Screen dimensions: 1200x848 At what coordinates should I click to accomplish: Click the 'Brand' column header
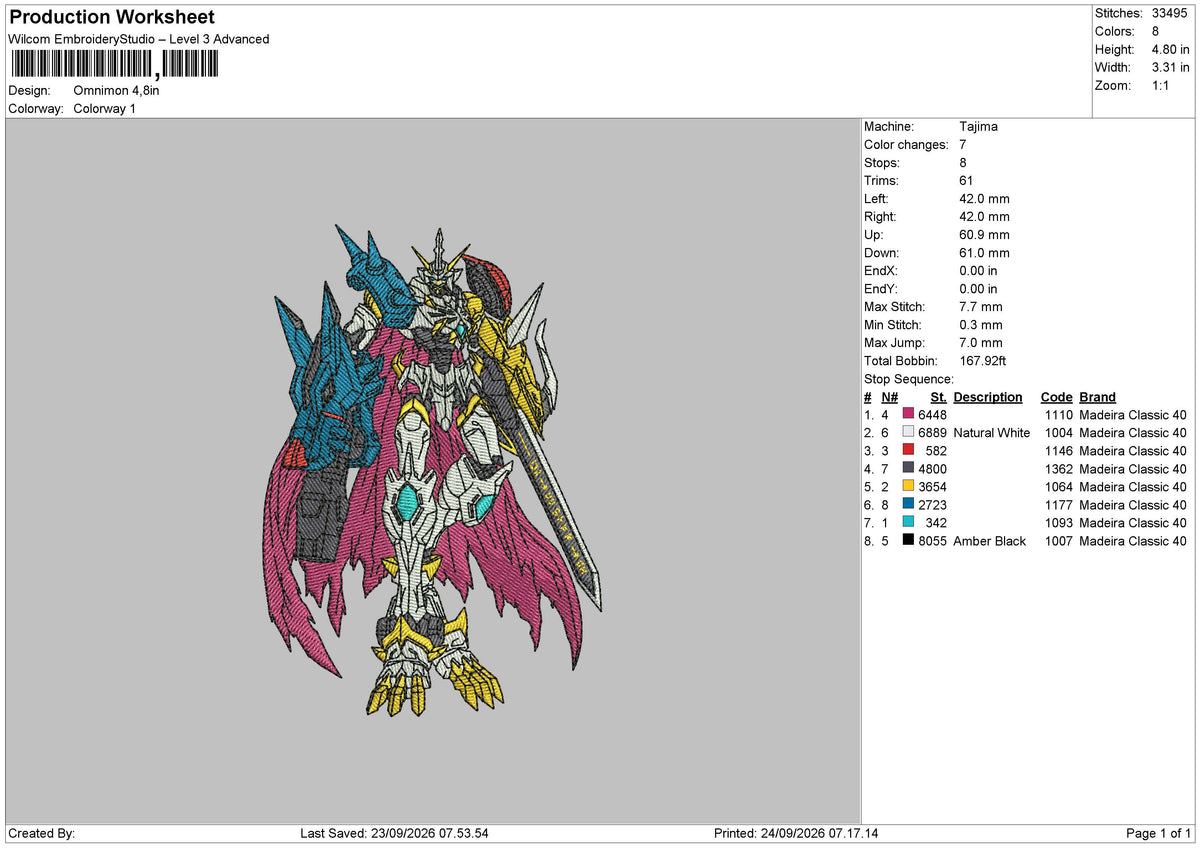[x=1097, y=397]
